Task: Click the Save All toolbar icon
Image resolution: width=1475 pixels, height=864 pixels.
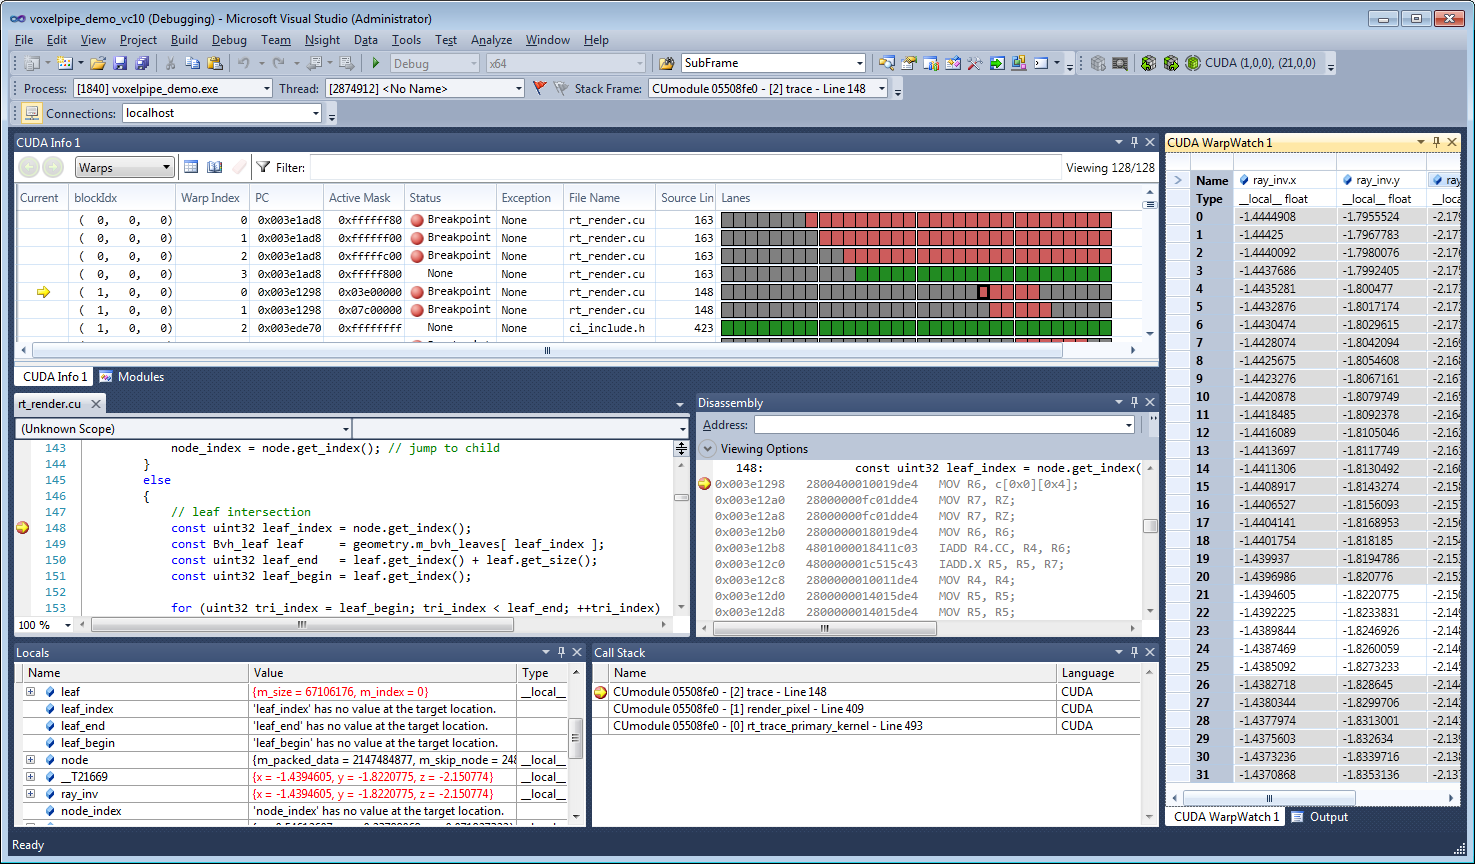Action: pyautogui.click(x=142, y=63)
